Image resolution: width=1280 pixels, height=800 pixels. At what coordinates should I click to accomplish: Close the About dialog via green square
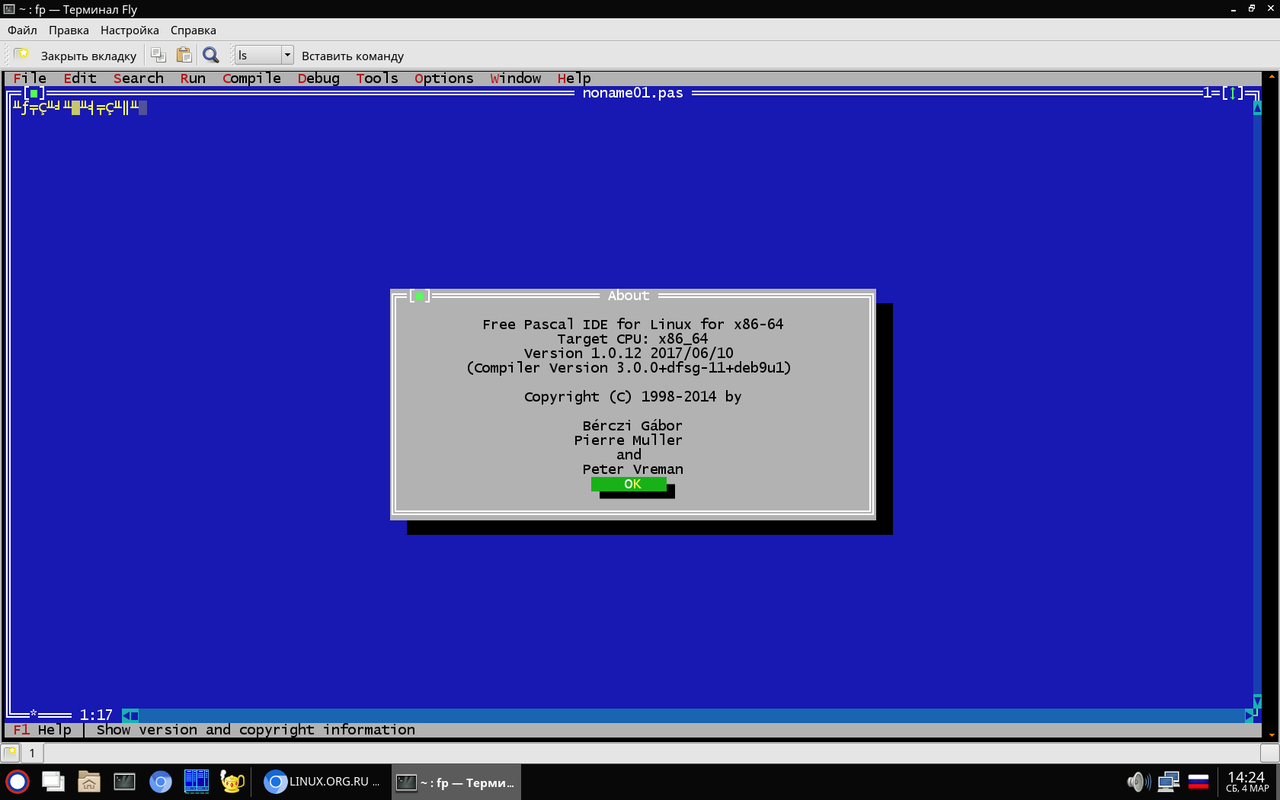(x=420, y=296)
